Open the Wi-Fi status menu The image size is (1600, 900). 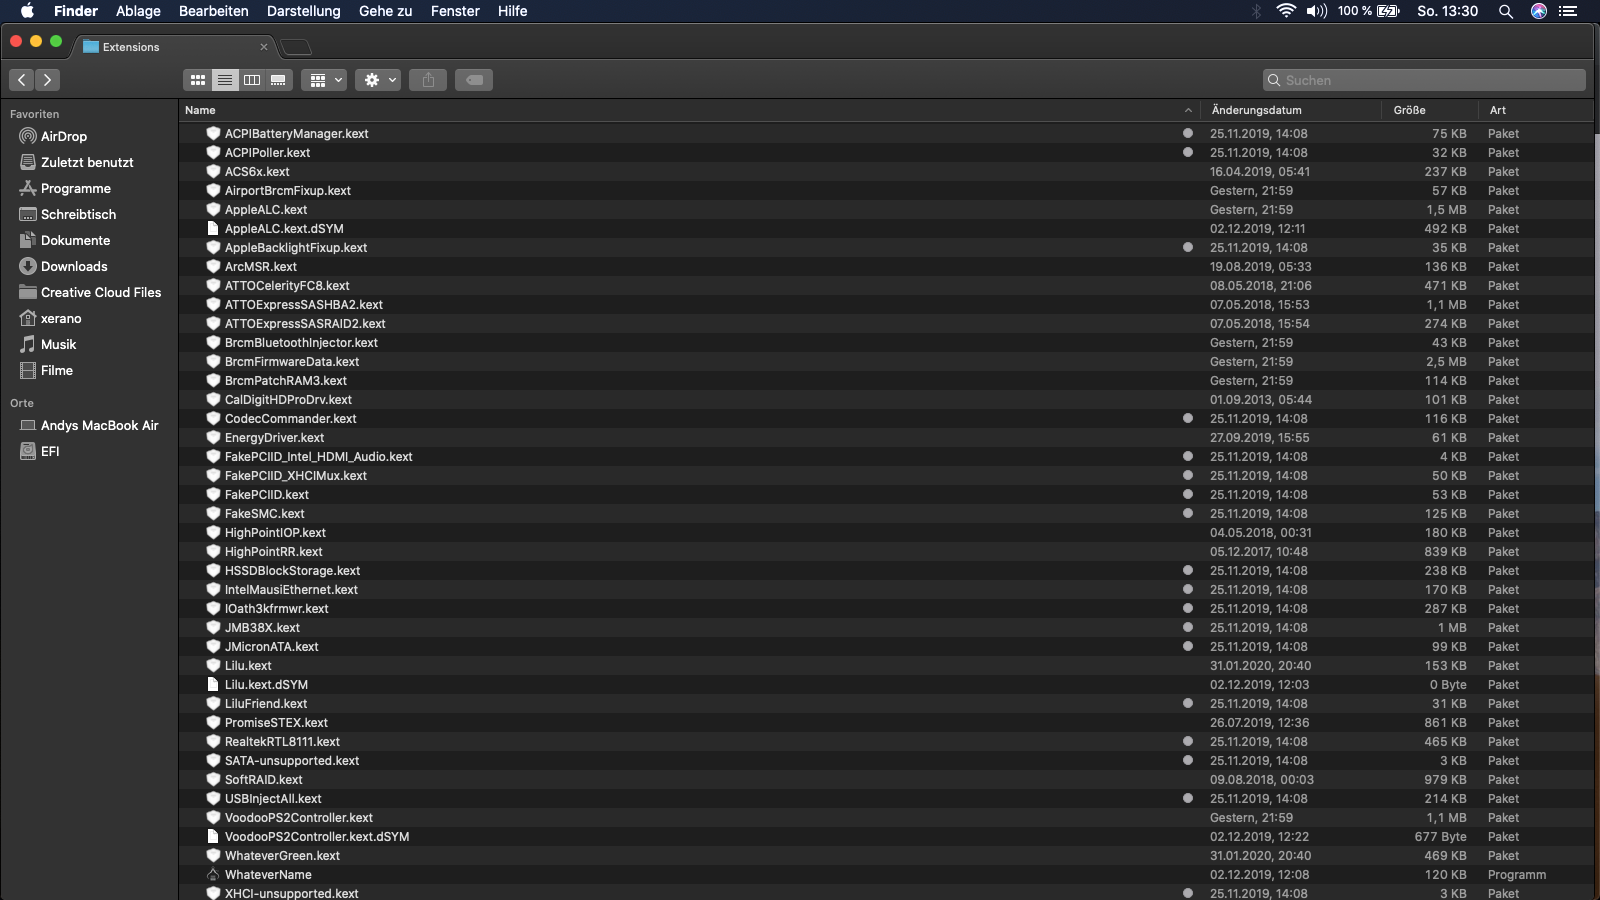point(1286,11)
